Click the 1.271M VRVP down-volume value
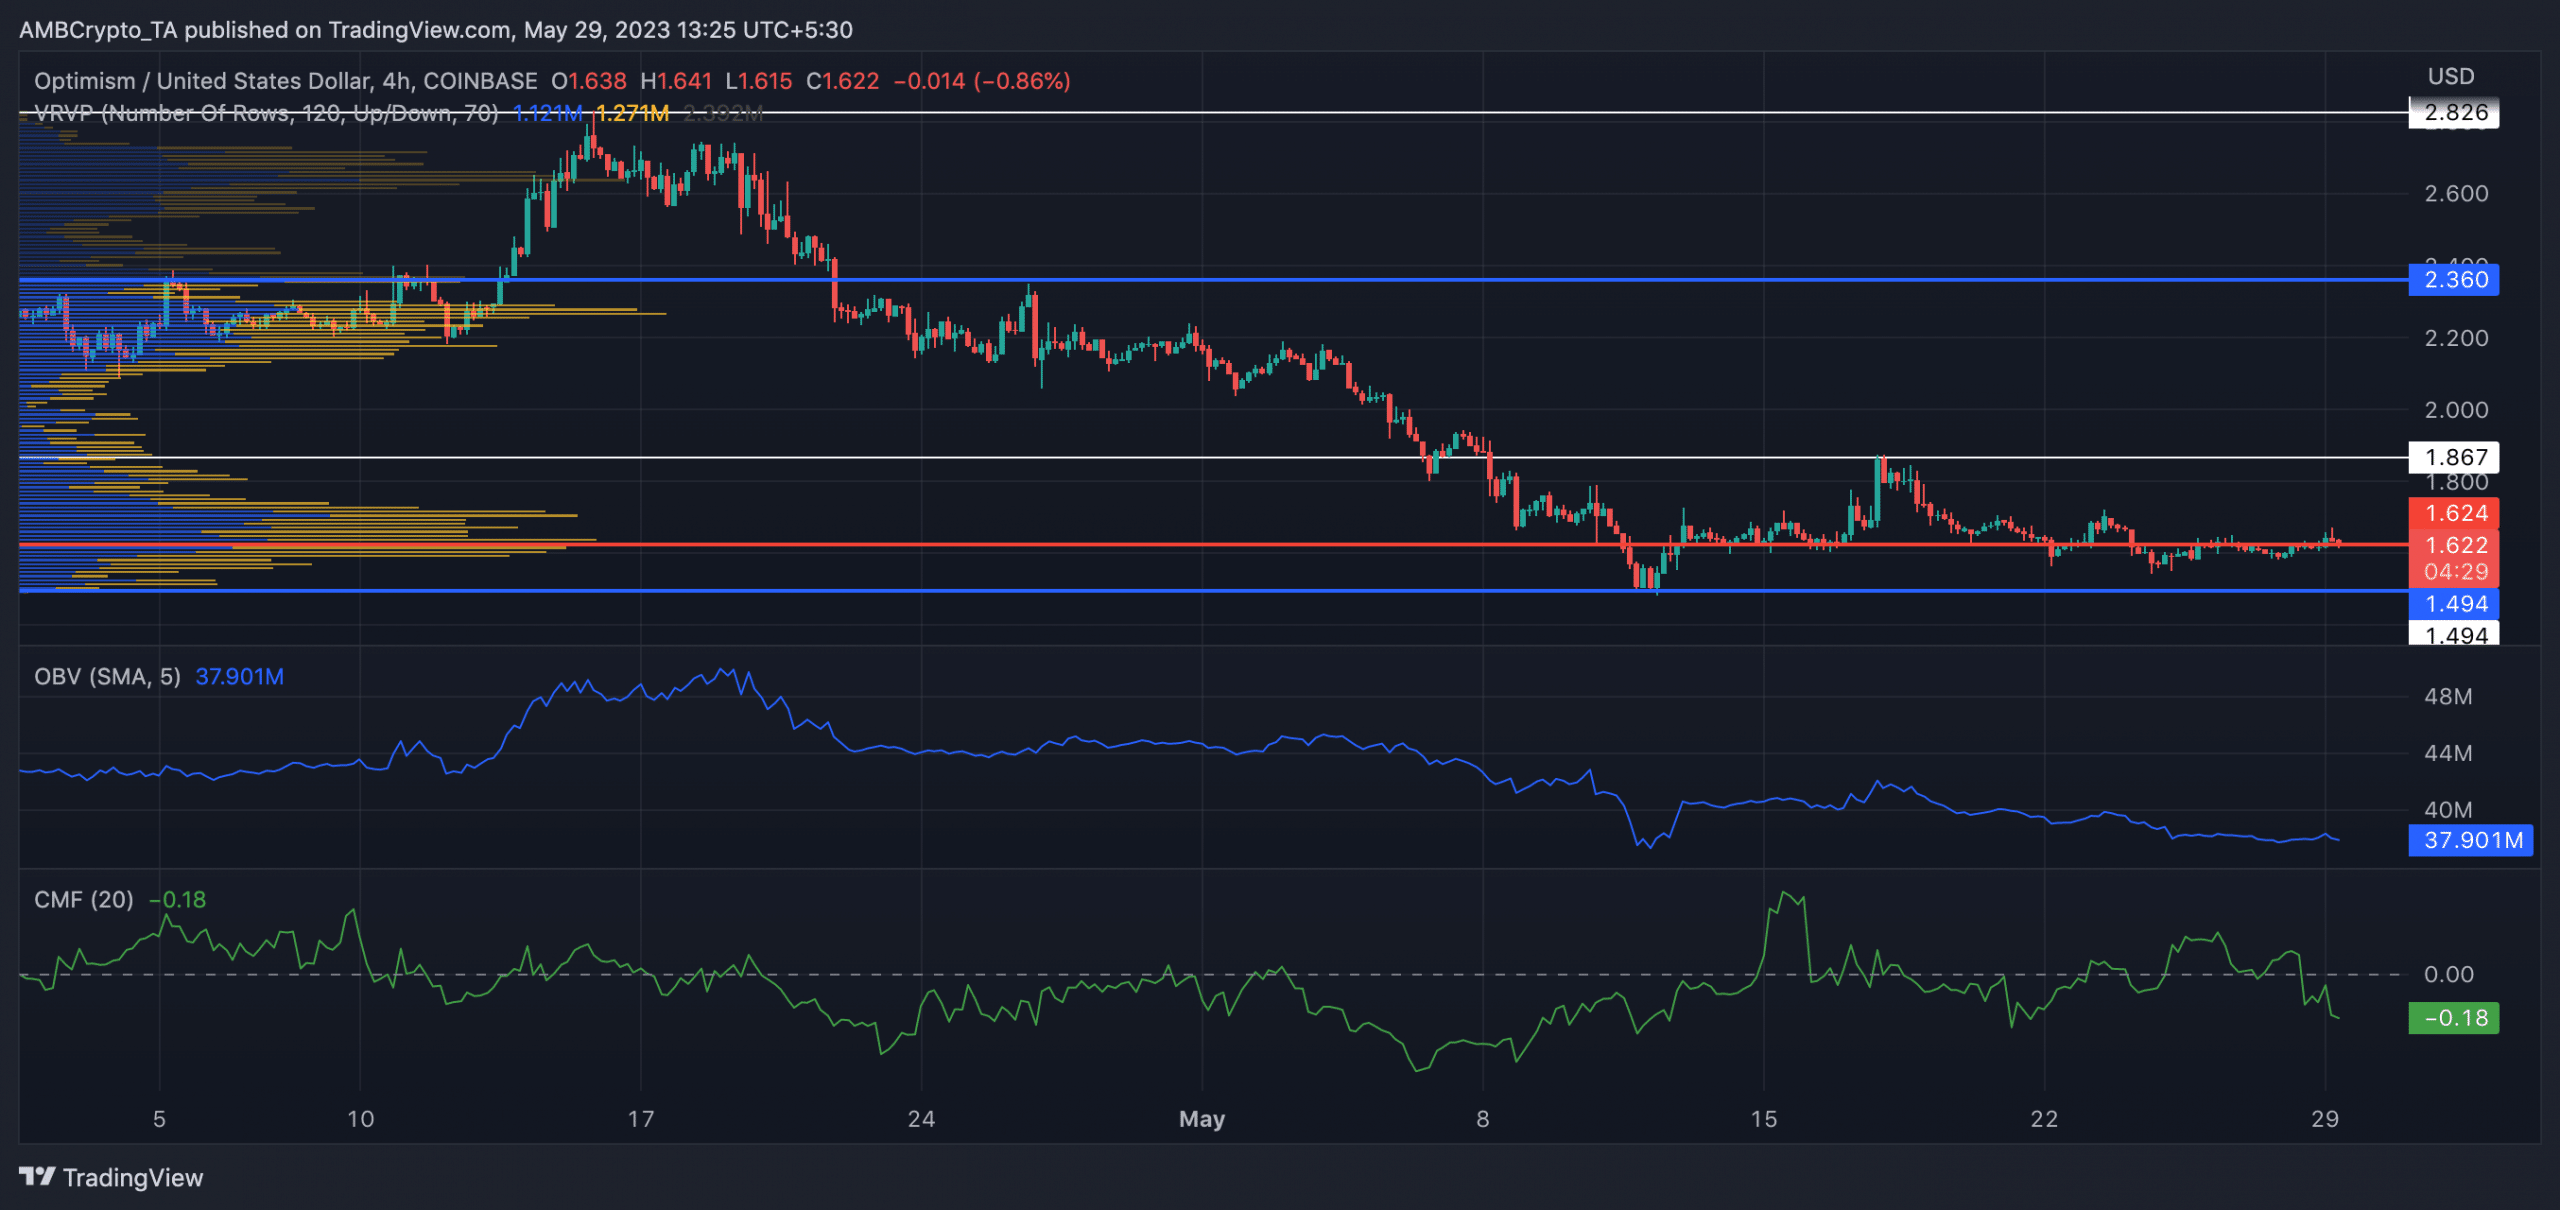This screenshot has height=1210, width=2560. tap(632, 113)
